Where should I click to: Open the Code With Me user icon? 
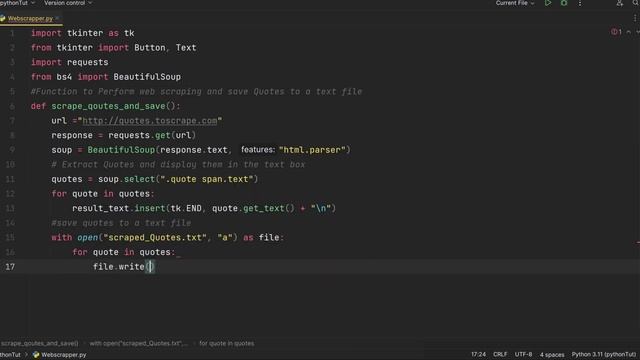[620, 3]
